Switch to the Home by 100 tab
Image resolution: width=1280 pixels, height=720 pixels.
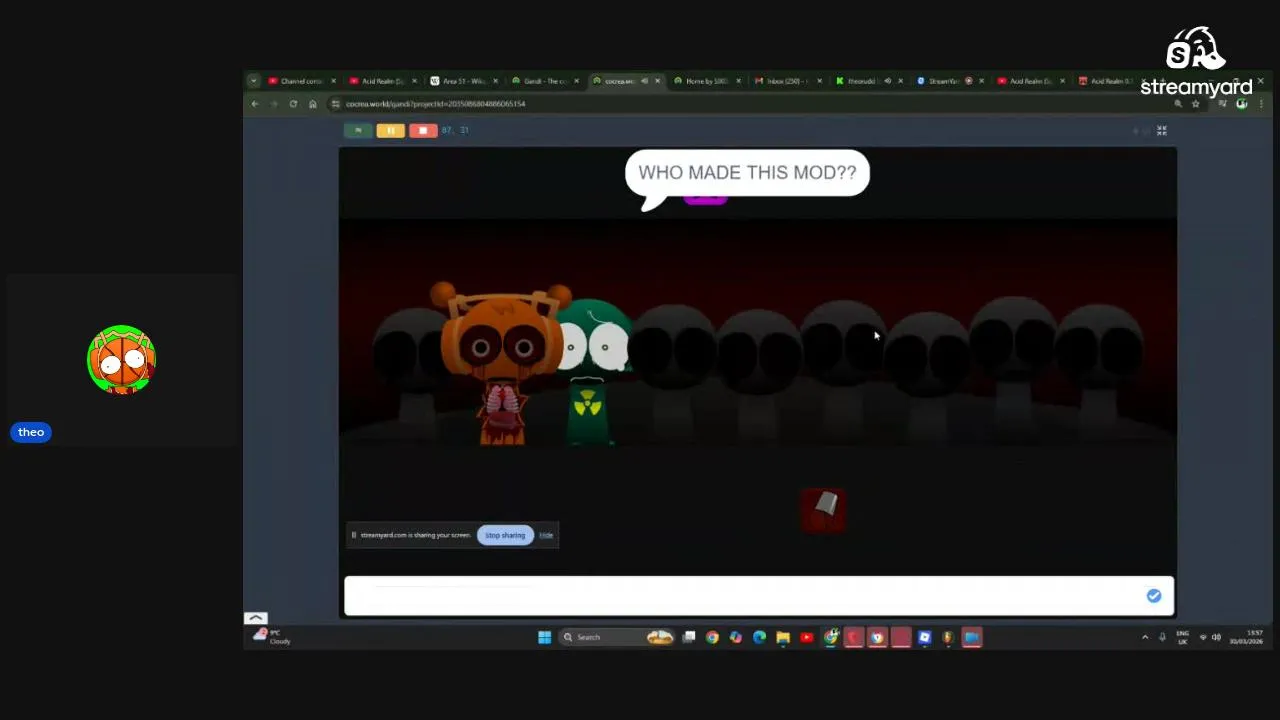click(x=707, y=81)
